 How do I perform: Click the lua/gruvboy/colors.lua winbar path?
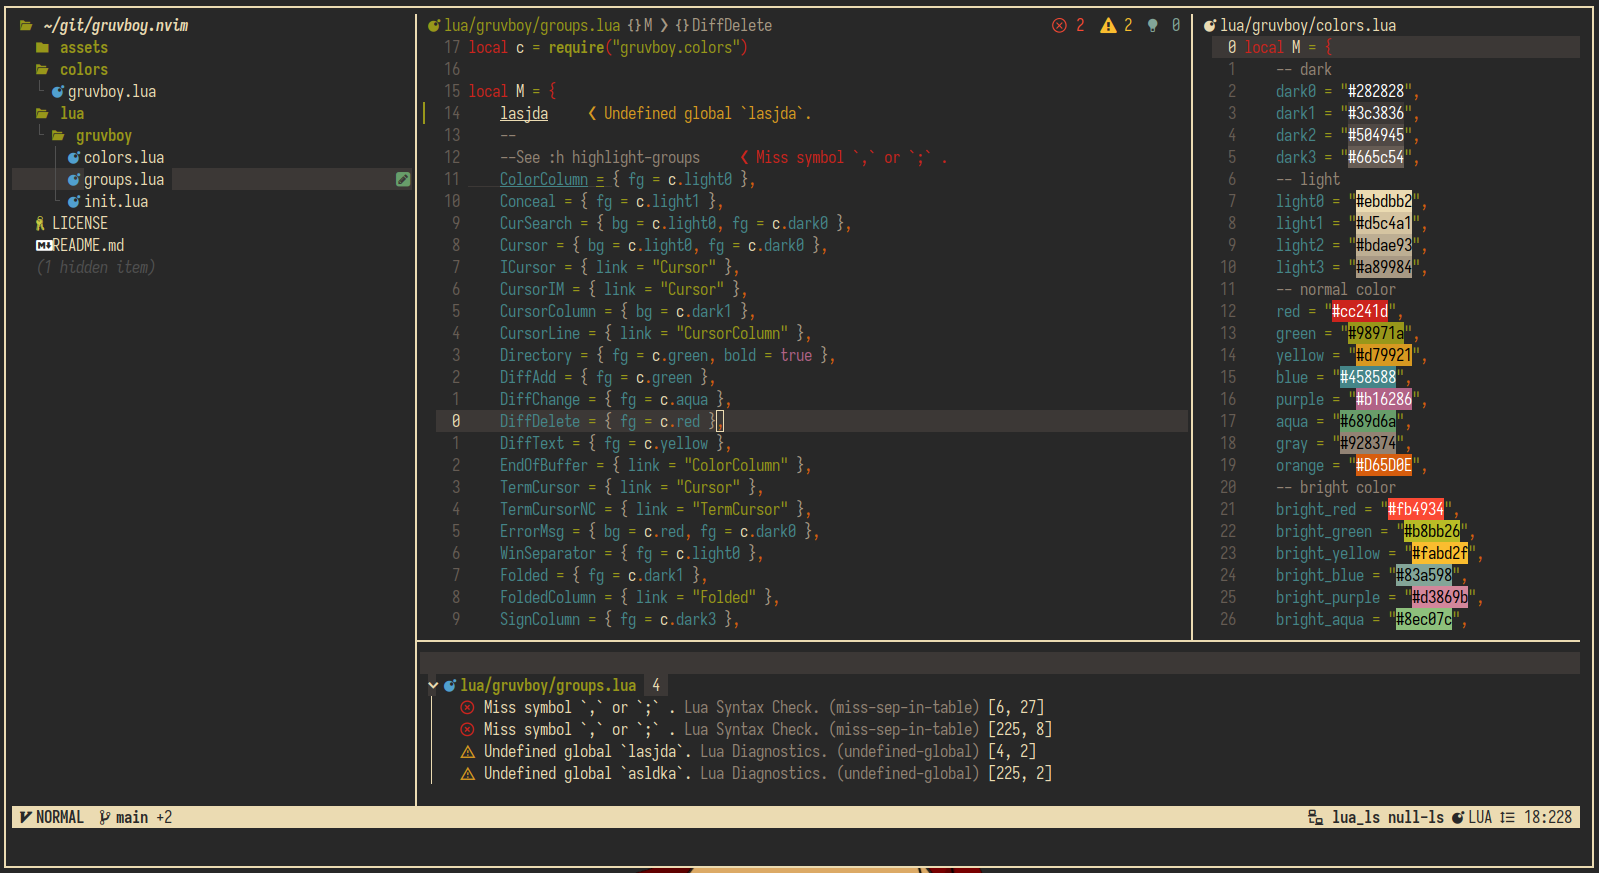[1308, 26]
